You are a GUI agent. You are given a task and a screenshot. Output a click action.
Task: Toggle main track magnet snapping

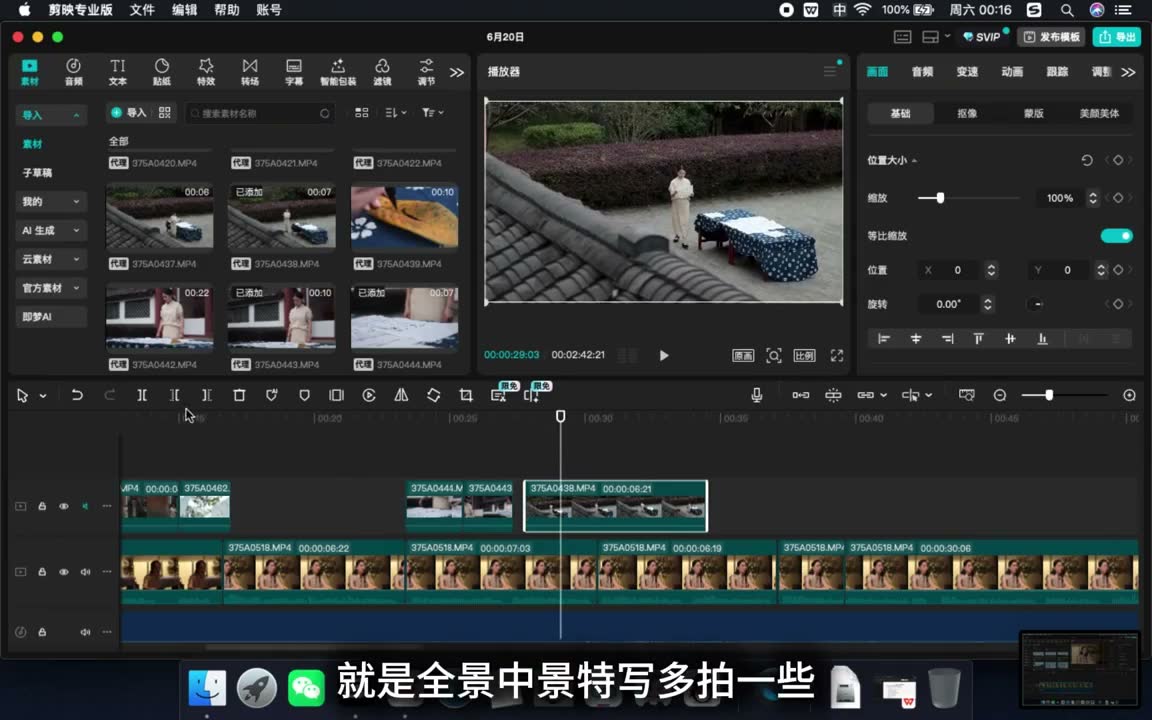(x=801, y=395)
